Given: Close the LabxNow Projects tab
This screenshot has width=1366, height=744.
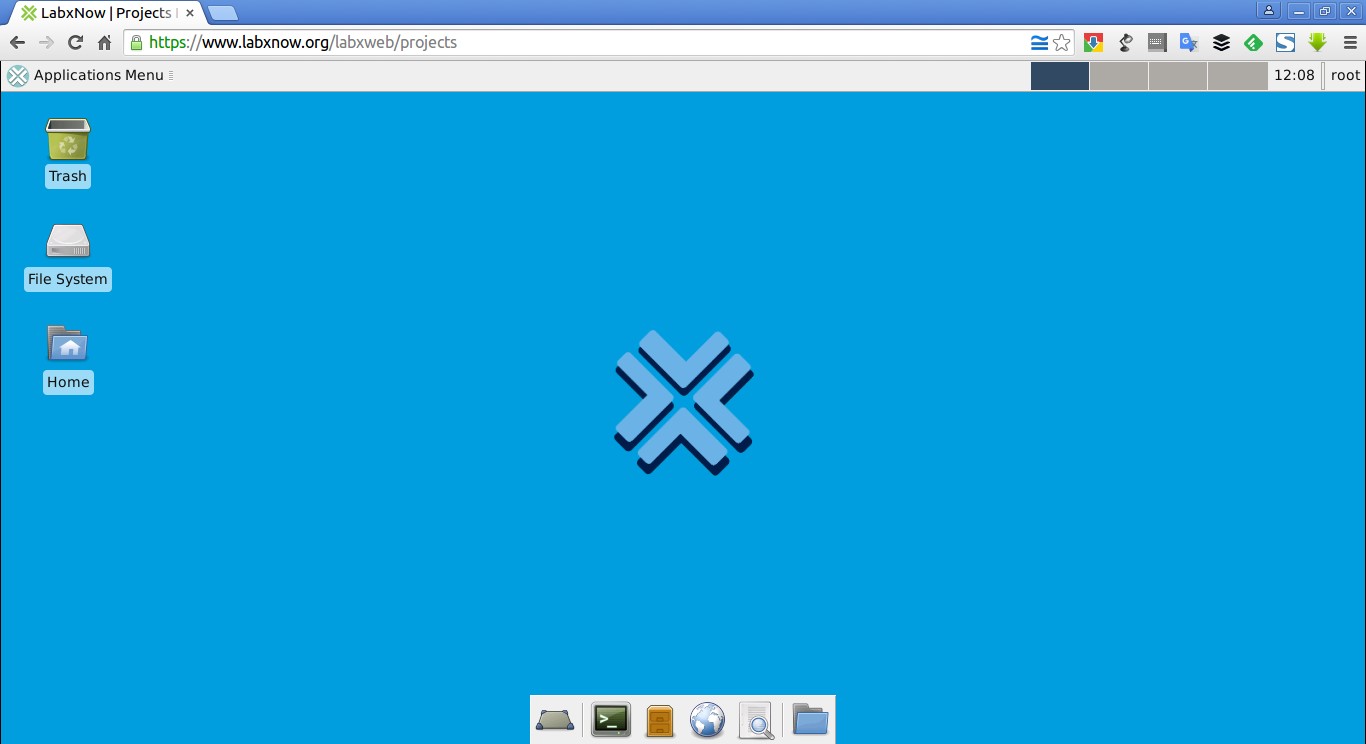Looking at the screenshot, I should (x=190, y=13).
